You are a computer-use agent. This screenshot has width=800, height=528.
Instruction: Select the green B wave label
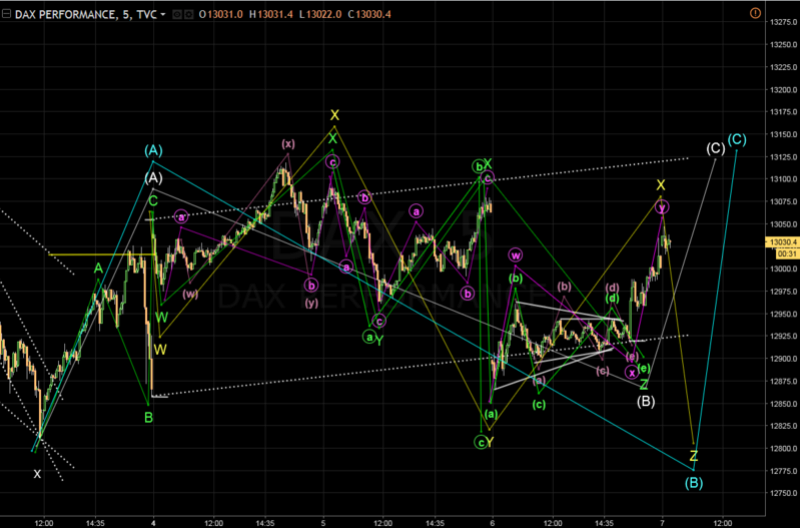click(148, 418)
